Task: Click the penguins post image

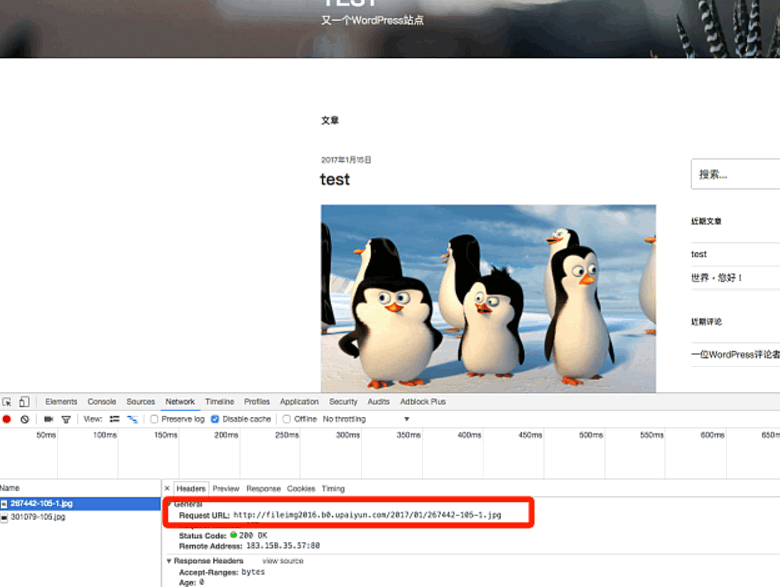Action: pos(488,298)
